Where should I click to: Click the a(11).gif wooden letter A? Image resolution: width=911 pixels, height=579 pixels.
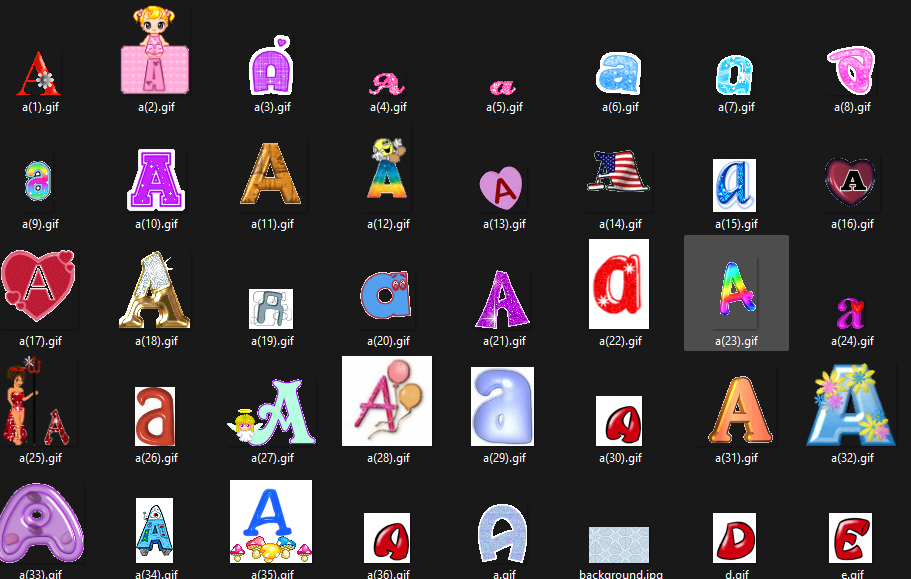[x=271, y=173]
